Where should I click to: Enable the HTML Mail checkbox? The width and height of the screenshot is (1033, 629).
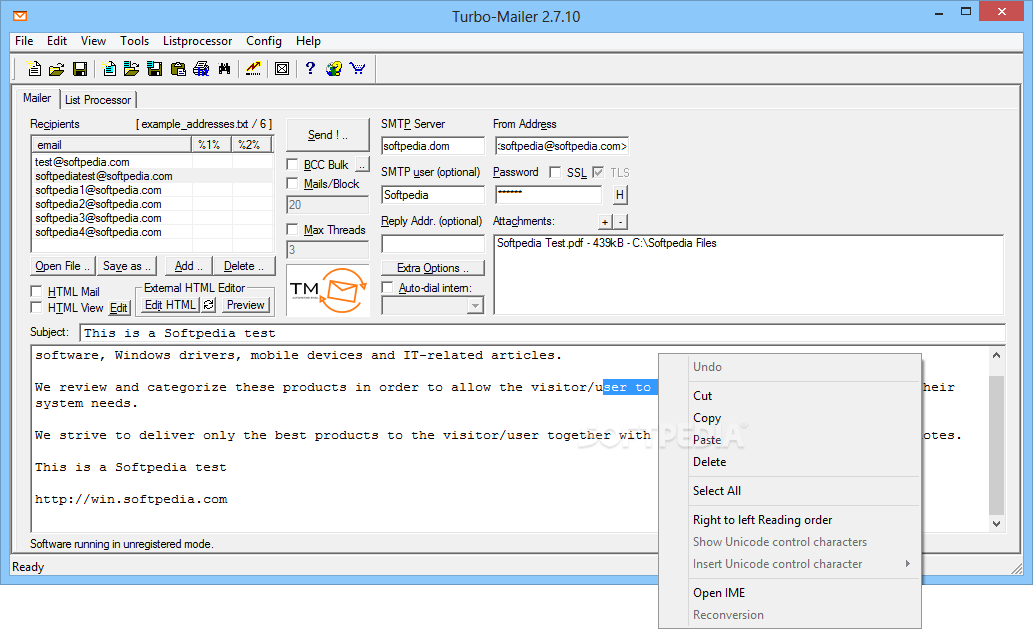pos(37,291)
